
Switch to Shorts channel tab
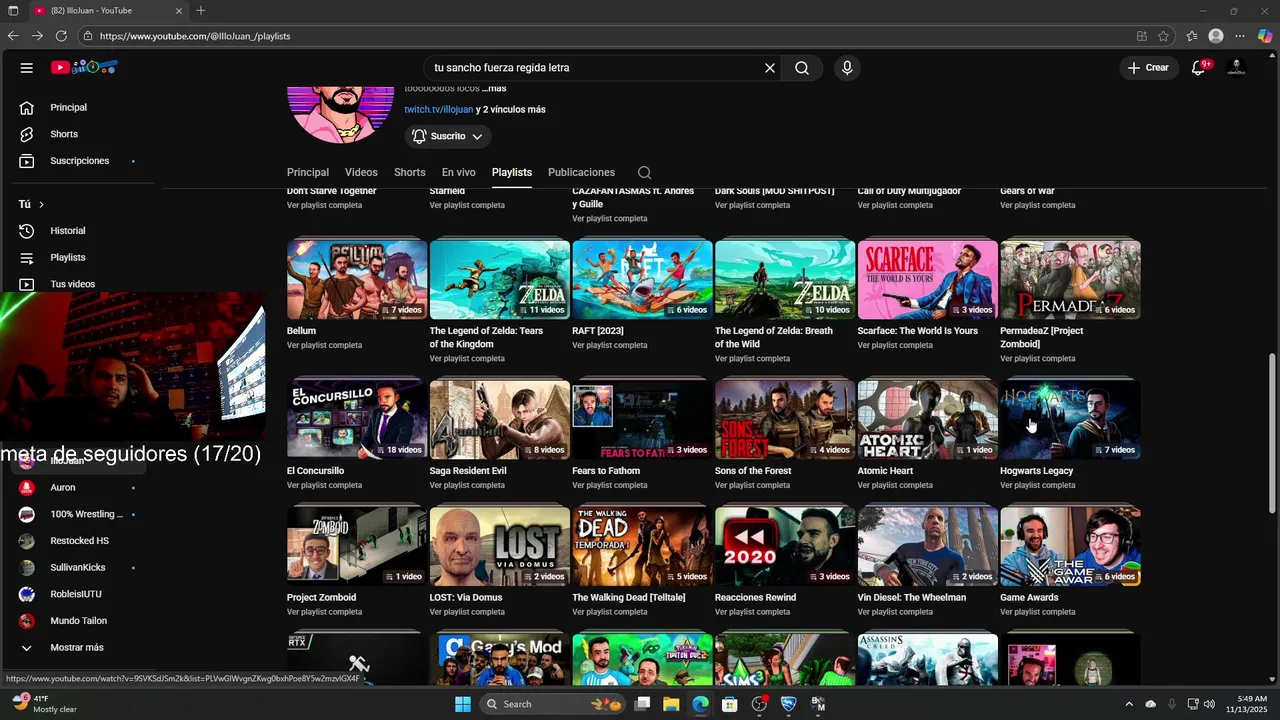point(410,172)
